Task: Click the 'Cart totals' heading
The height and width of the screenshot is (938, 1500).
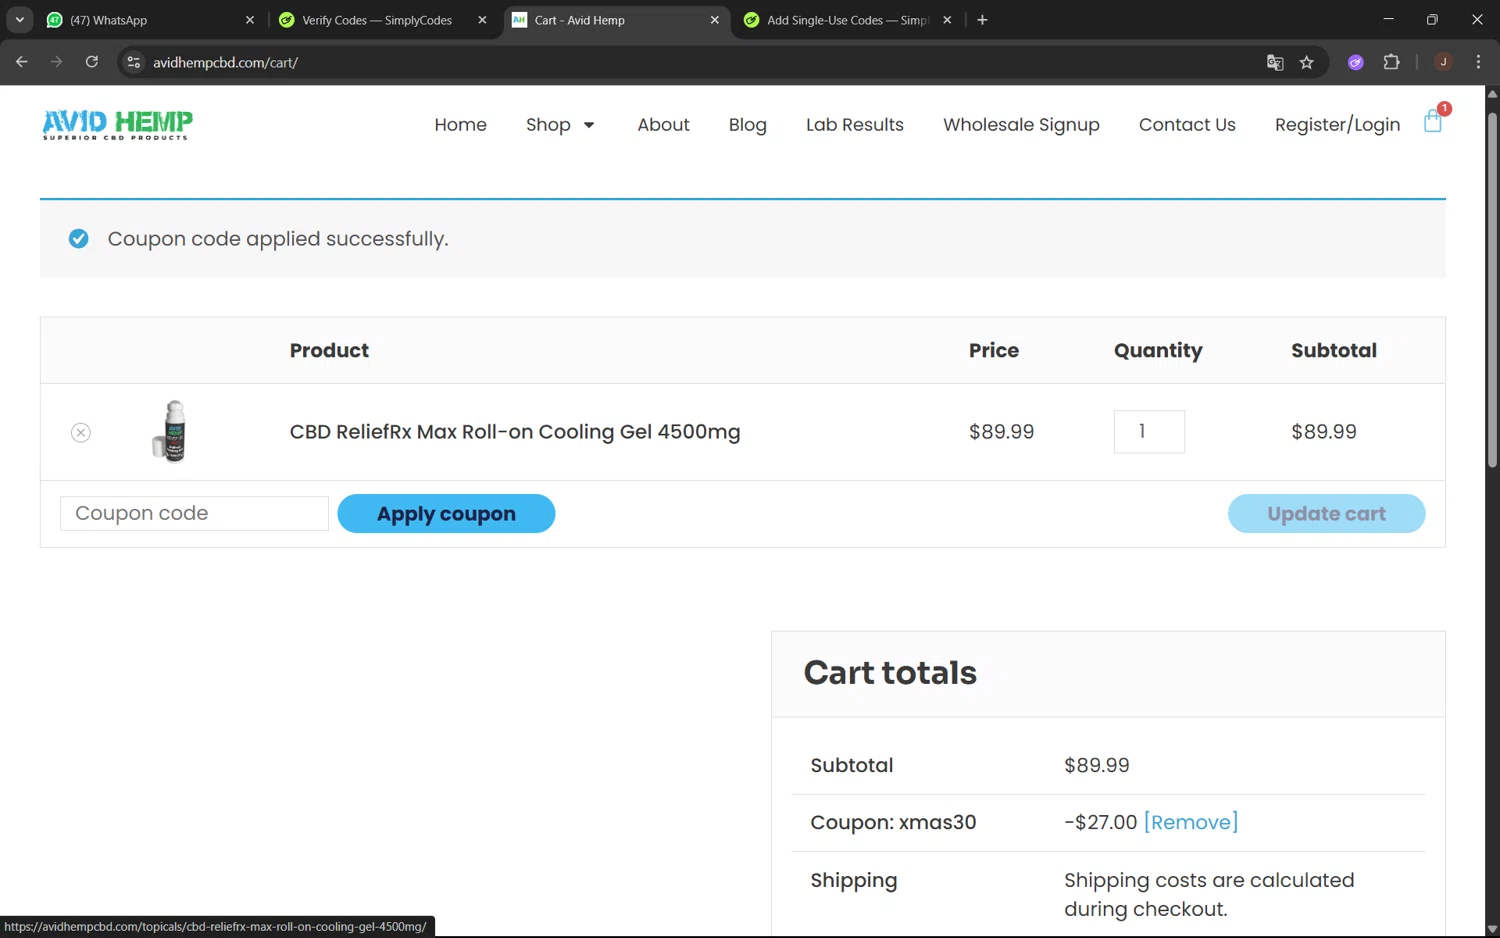Action: click(x=890, y=673)
